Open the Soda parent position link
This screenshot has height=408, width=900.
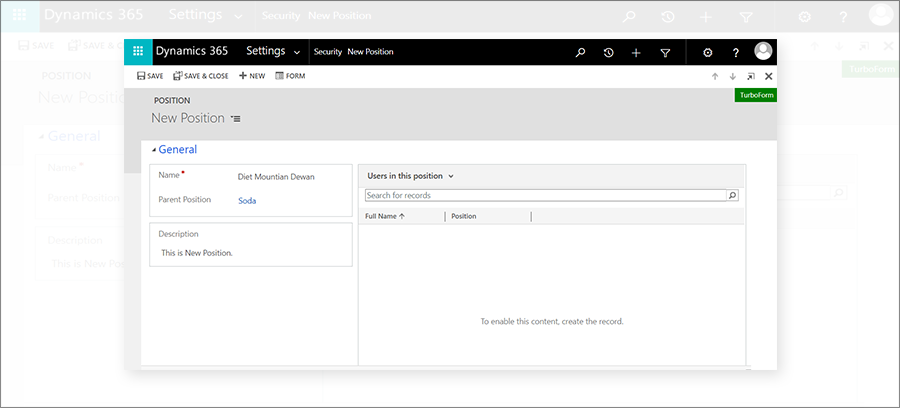pyautogui.click(x=247, y=201)
